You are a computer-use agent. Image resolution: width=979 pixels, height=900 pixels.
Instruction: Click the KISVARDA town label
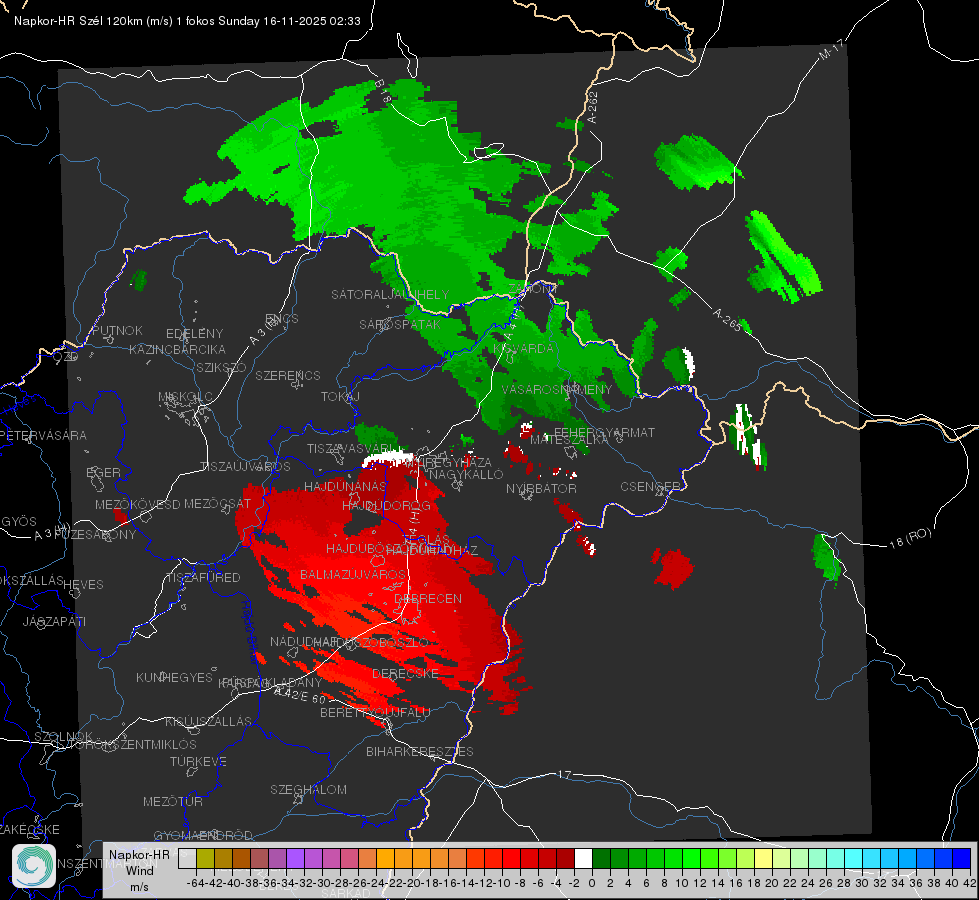(523, 349)
